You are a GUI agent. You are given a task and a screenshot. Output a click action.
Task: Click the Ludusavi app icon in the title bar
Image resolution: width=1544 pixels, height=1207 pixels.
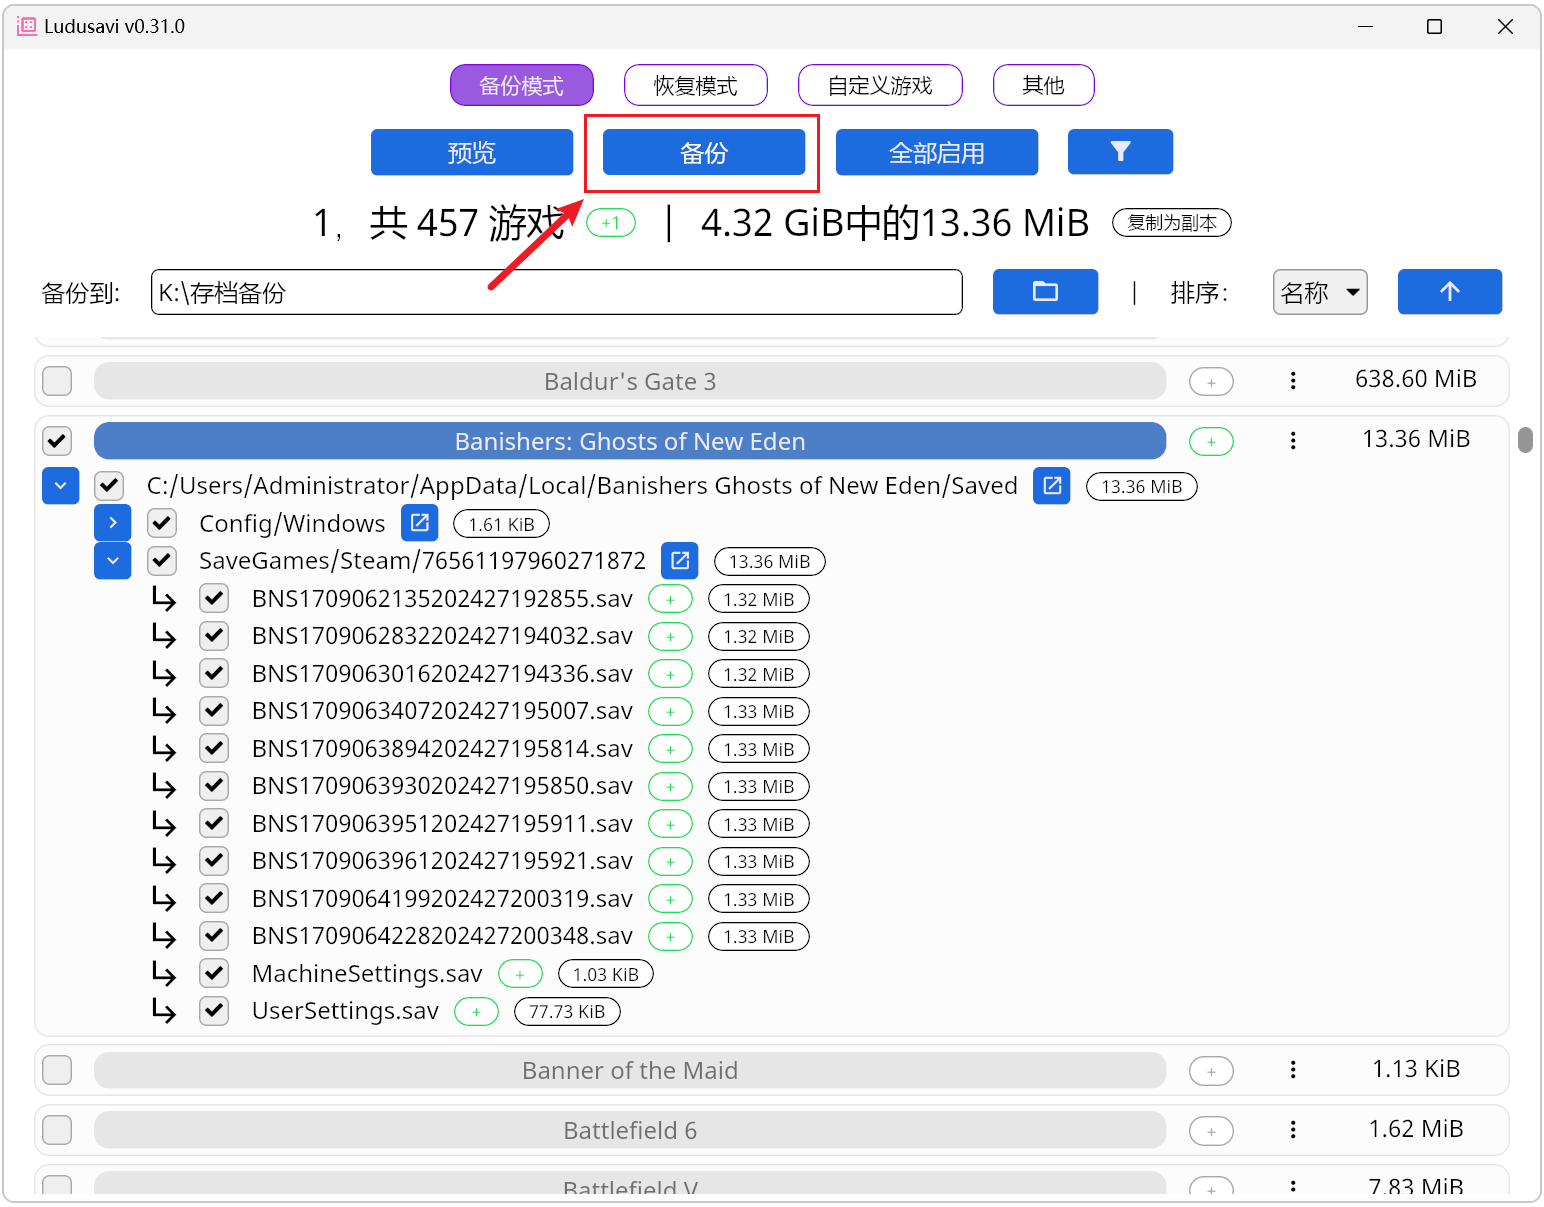tap(27, 26)
